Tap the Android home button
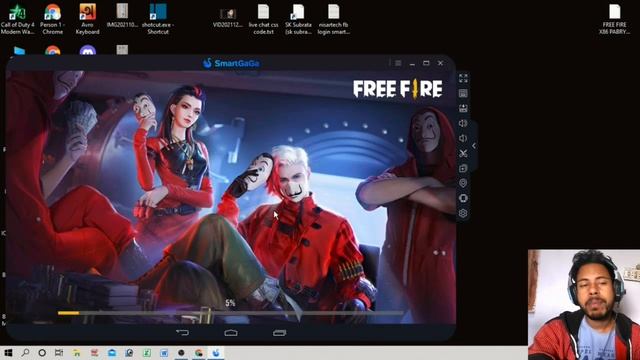 click(231, 333)
